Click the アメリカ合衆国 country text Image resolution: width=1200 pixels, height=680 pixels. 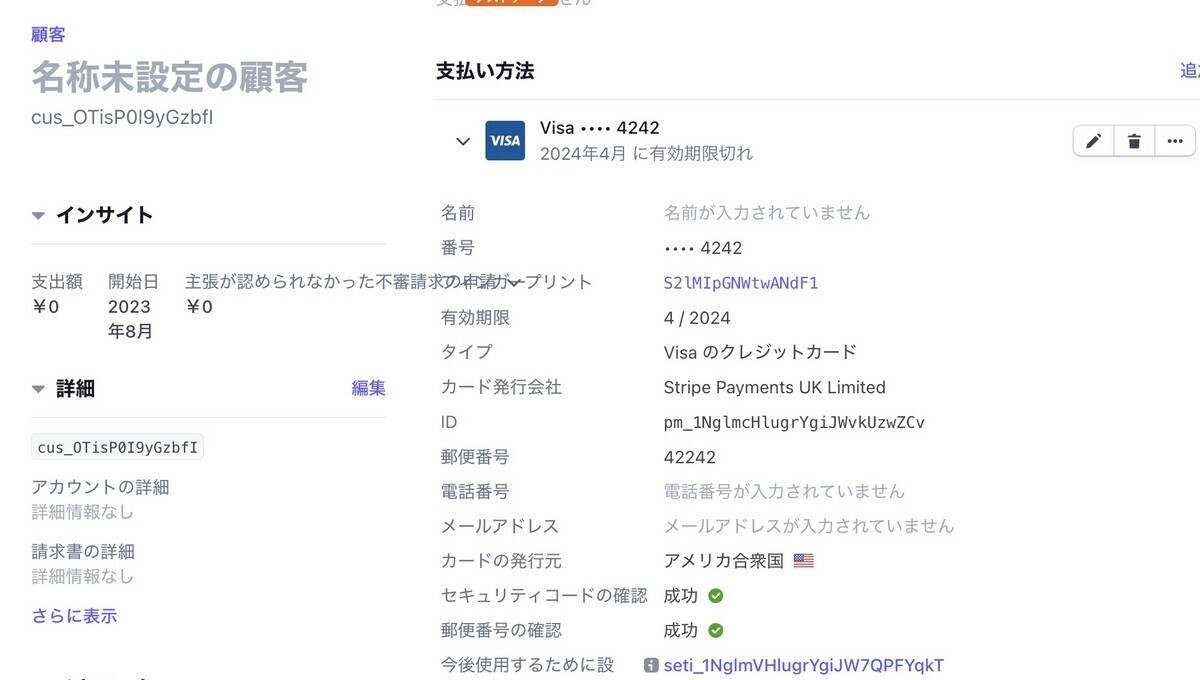724,561
